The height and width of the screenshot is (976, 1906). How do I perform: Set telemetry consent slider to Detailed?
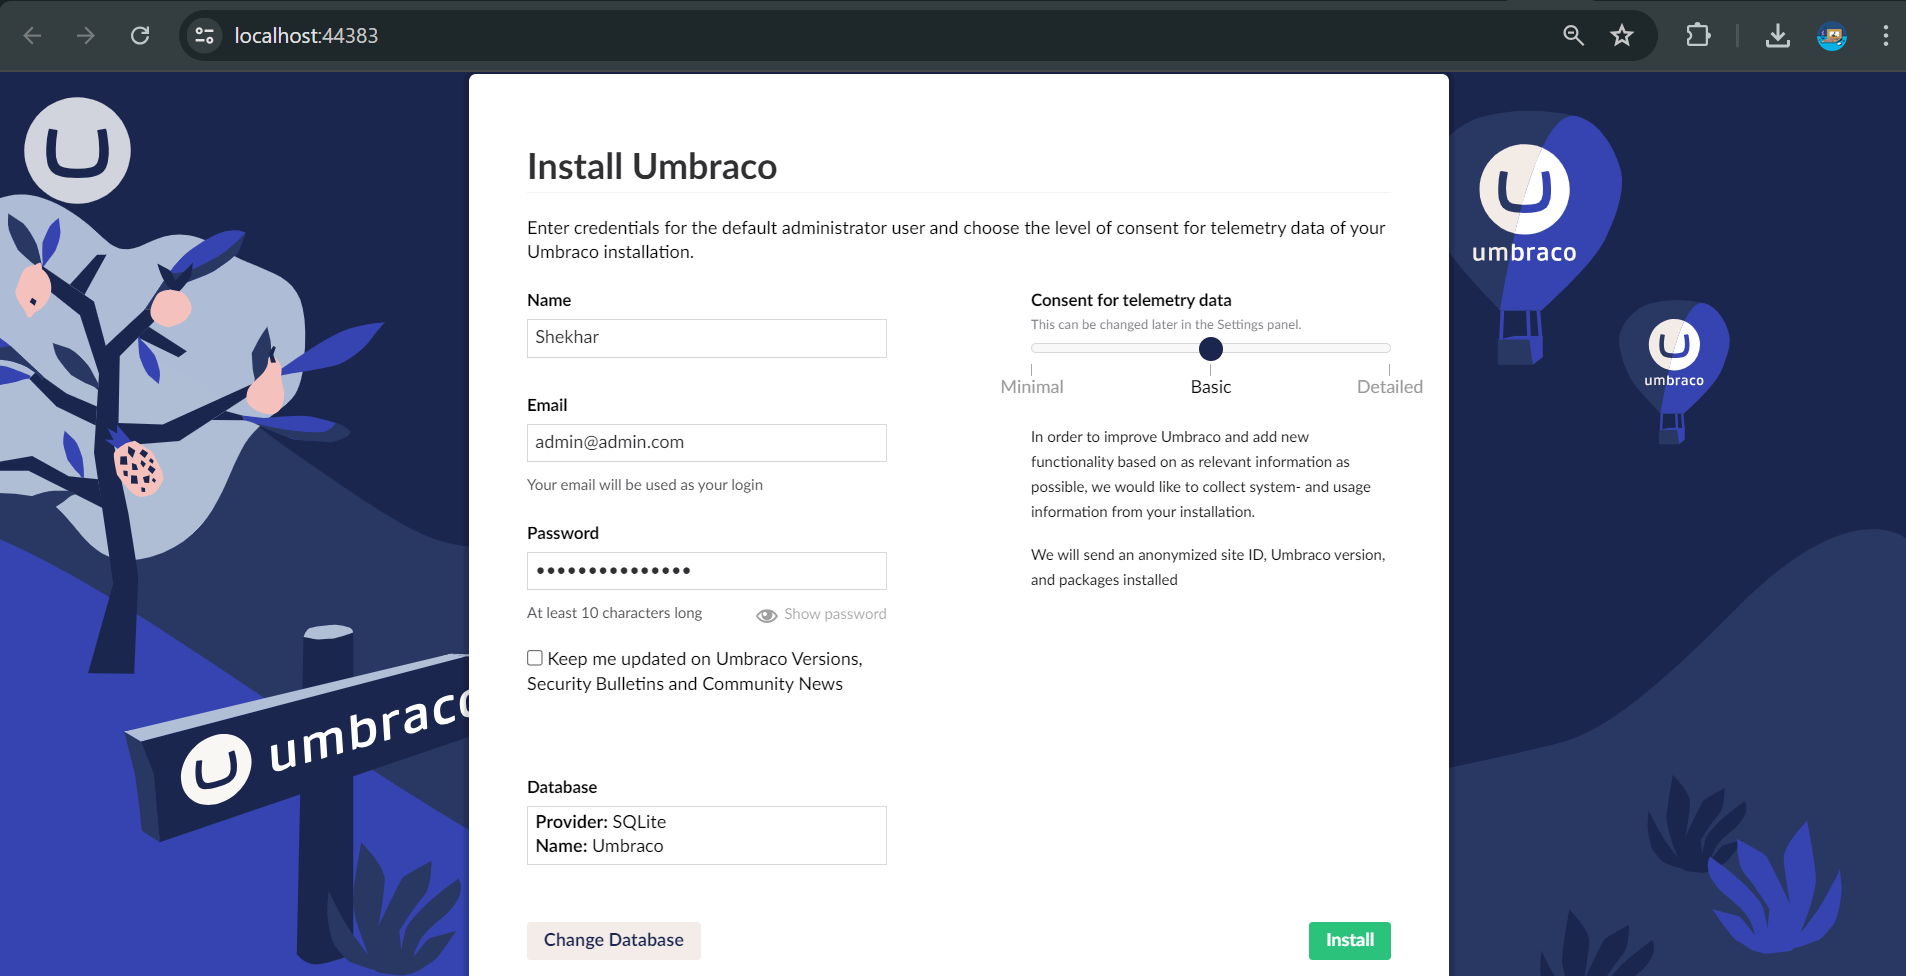click(x=1388, y=348)
